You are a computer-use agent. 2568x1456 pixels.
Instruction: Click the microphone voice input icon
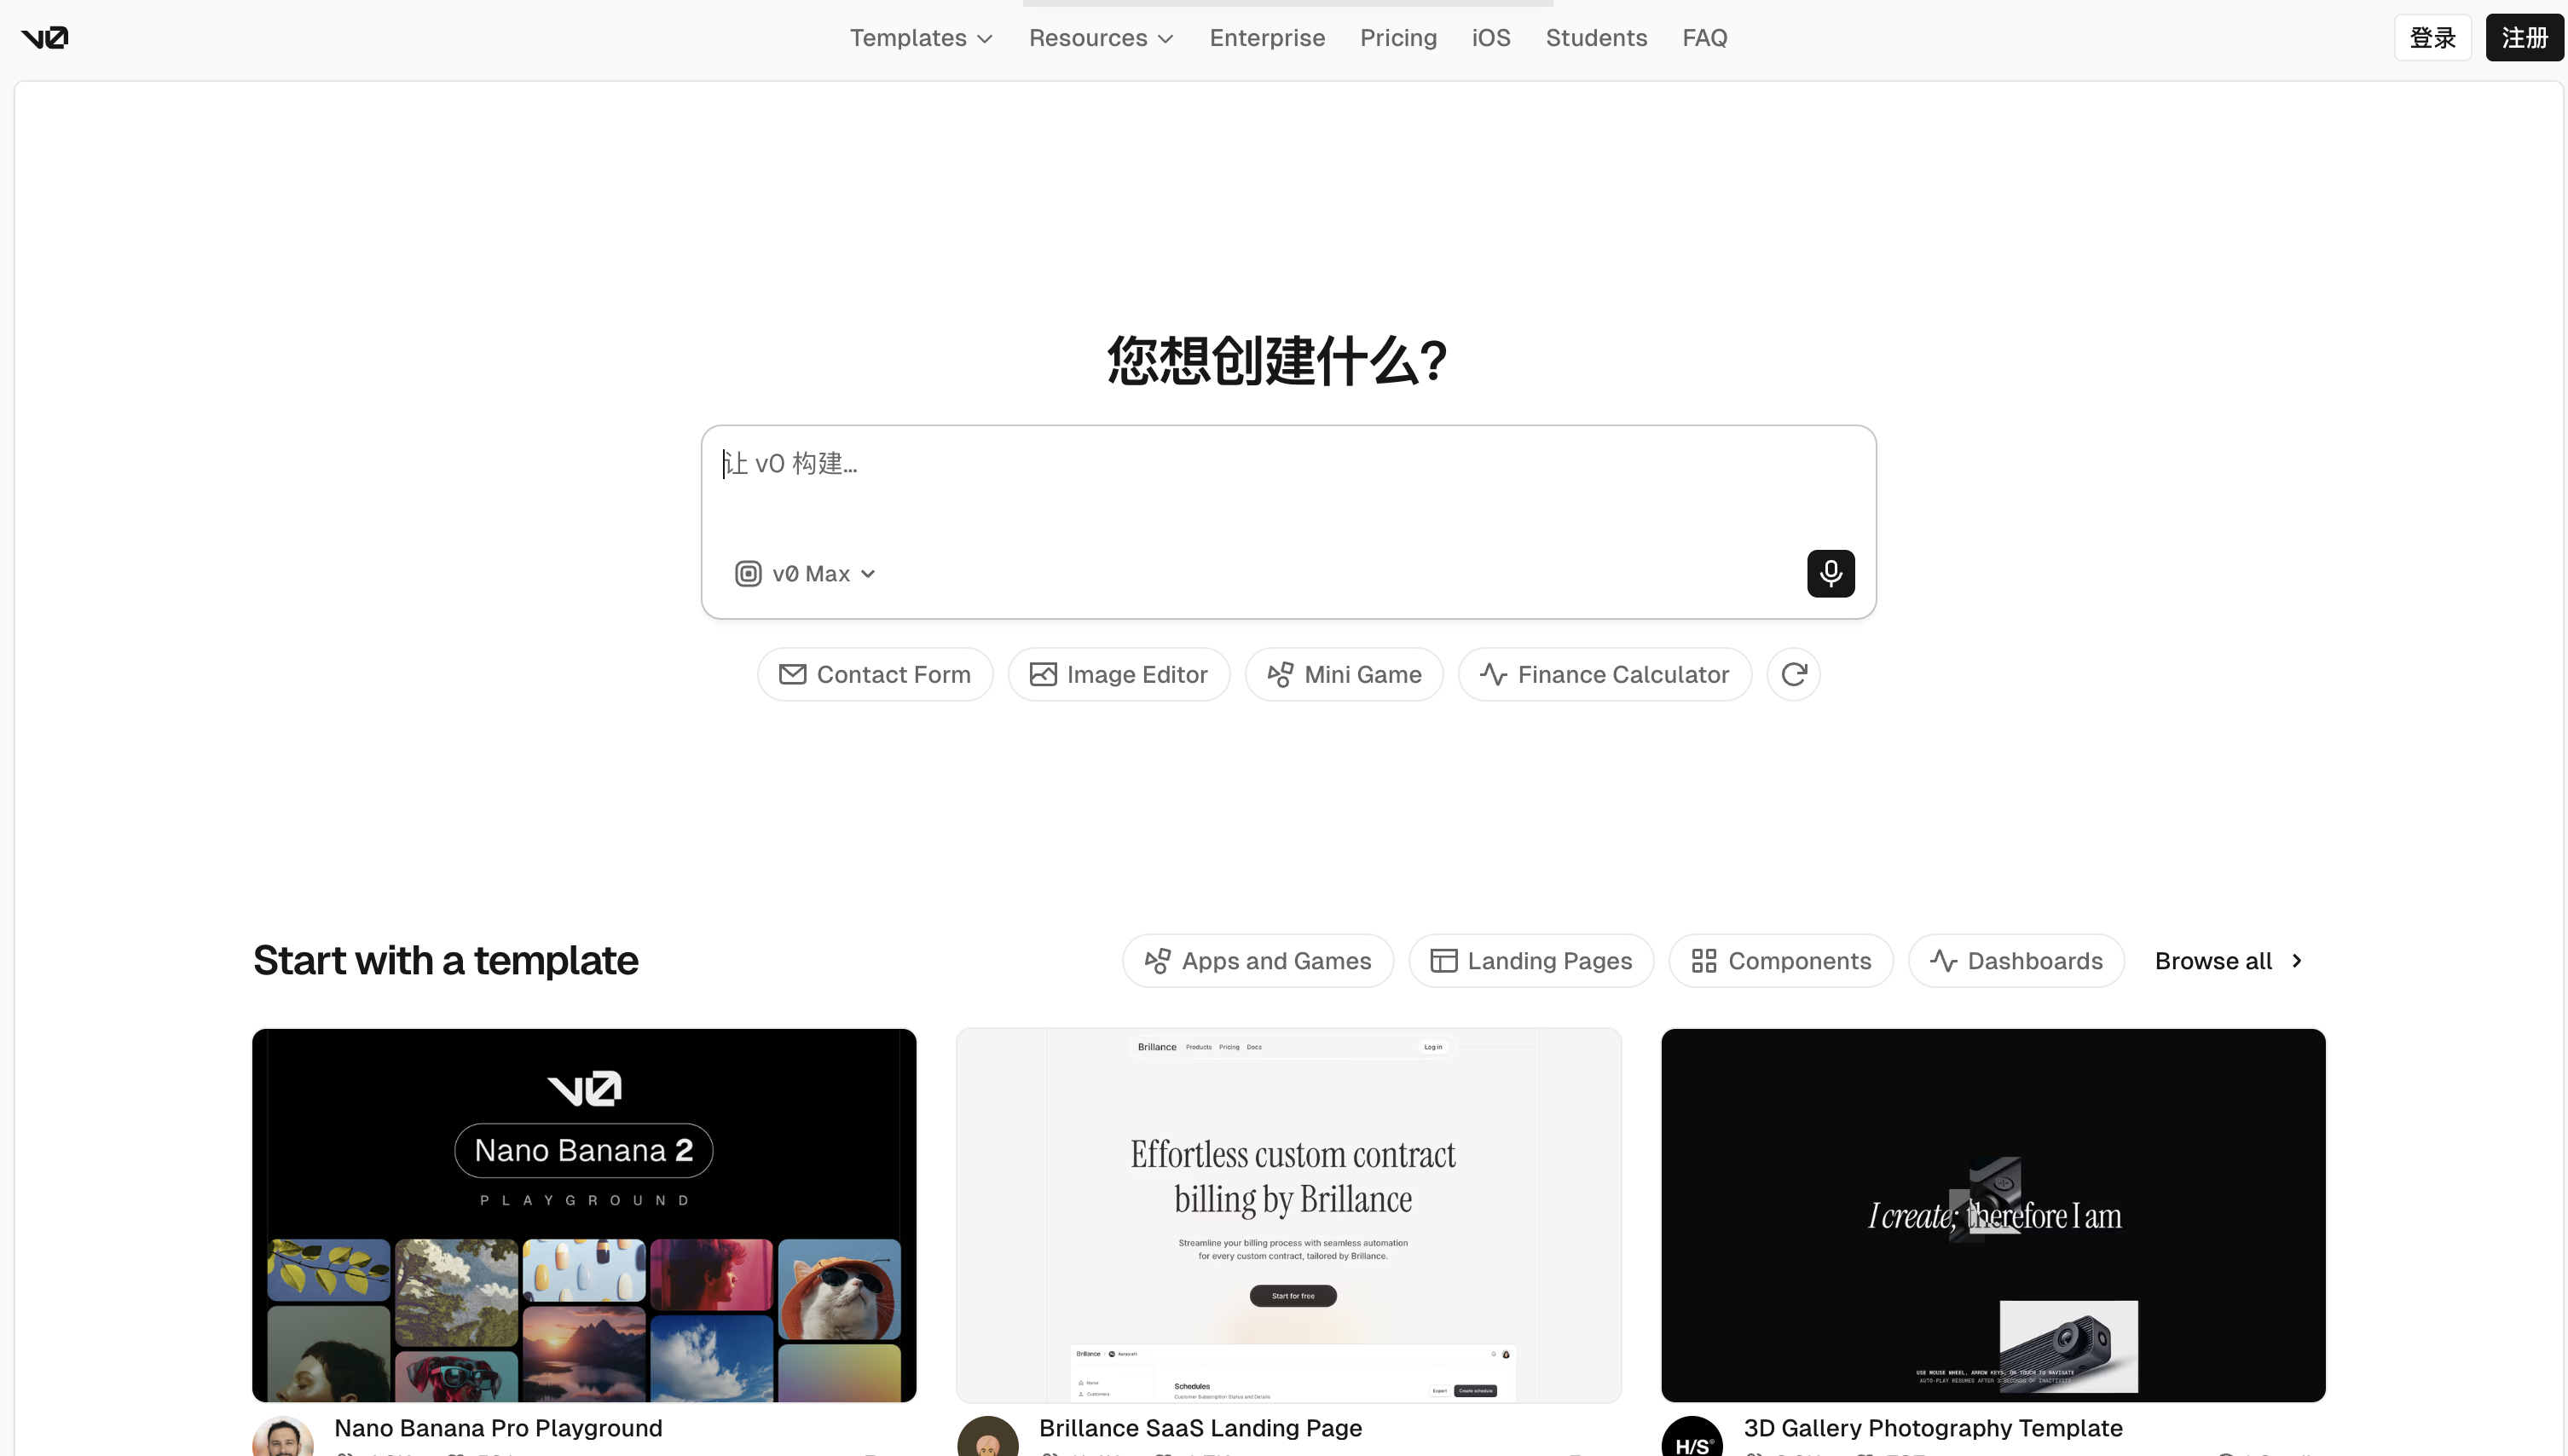point(1830,573)
